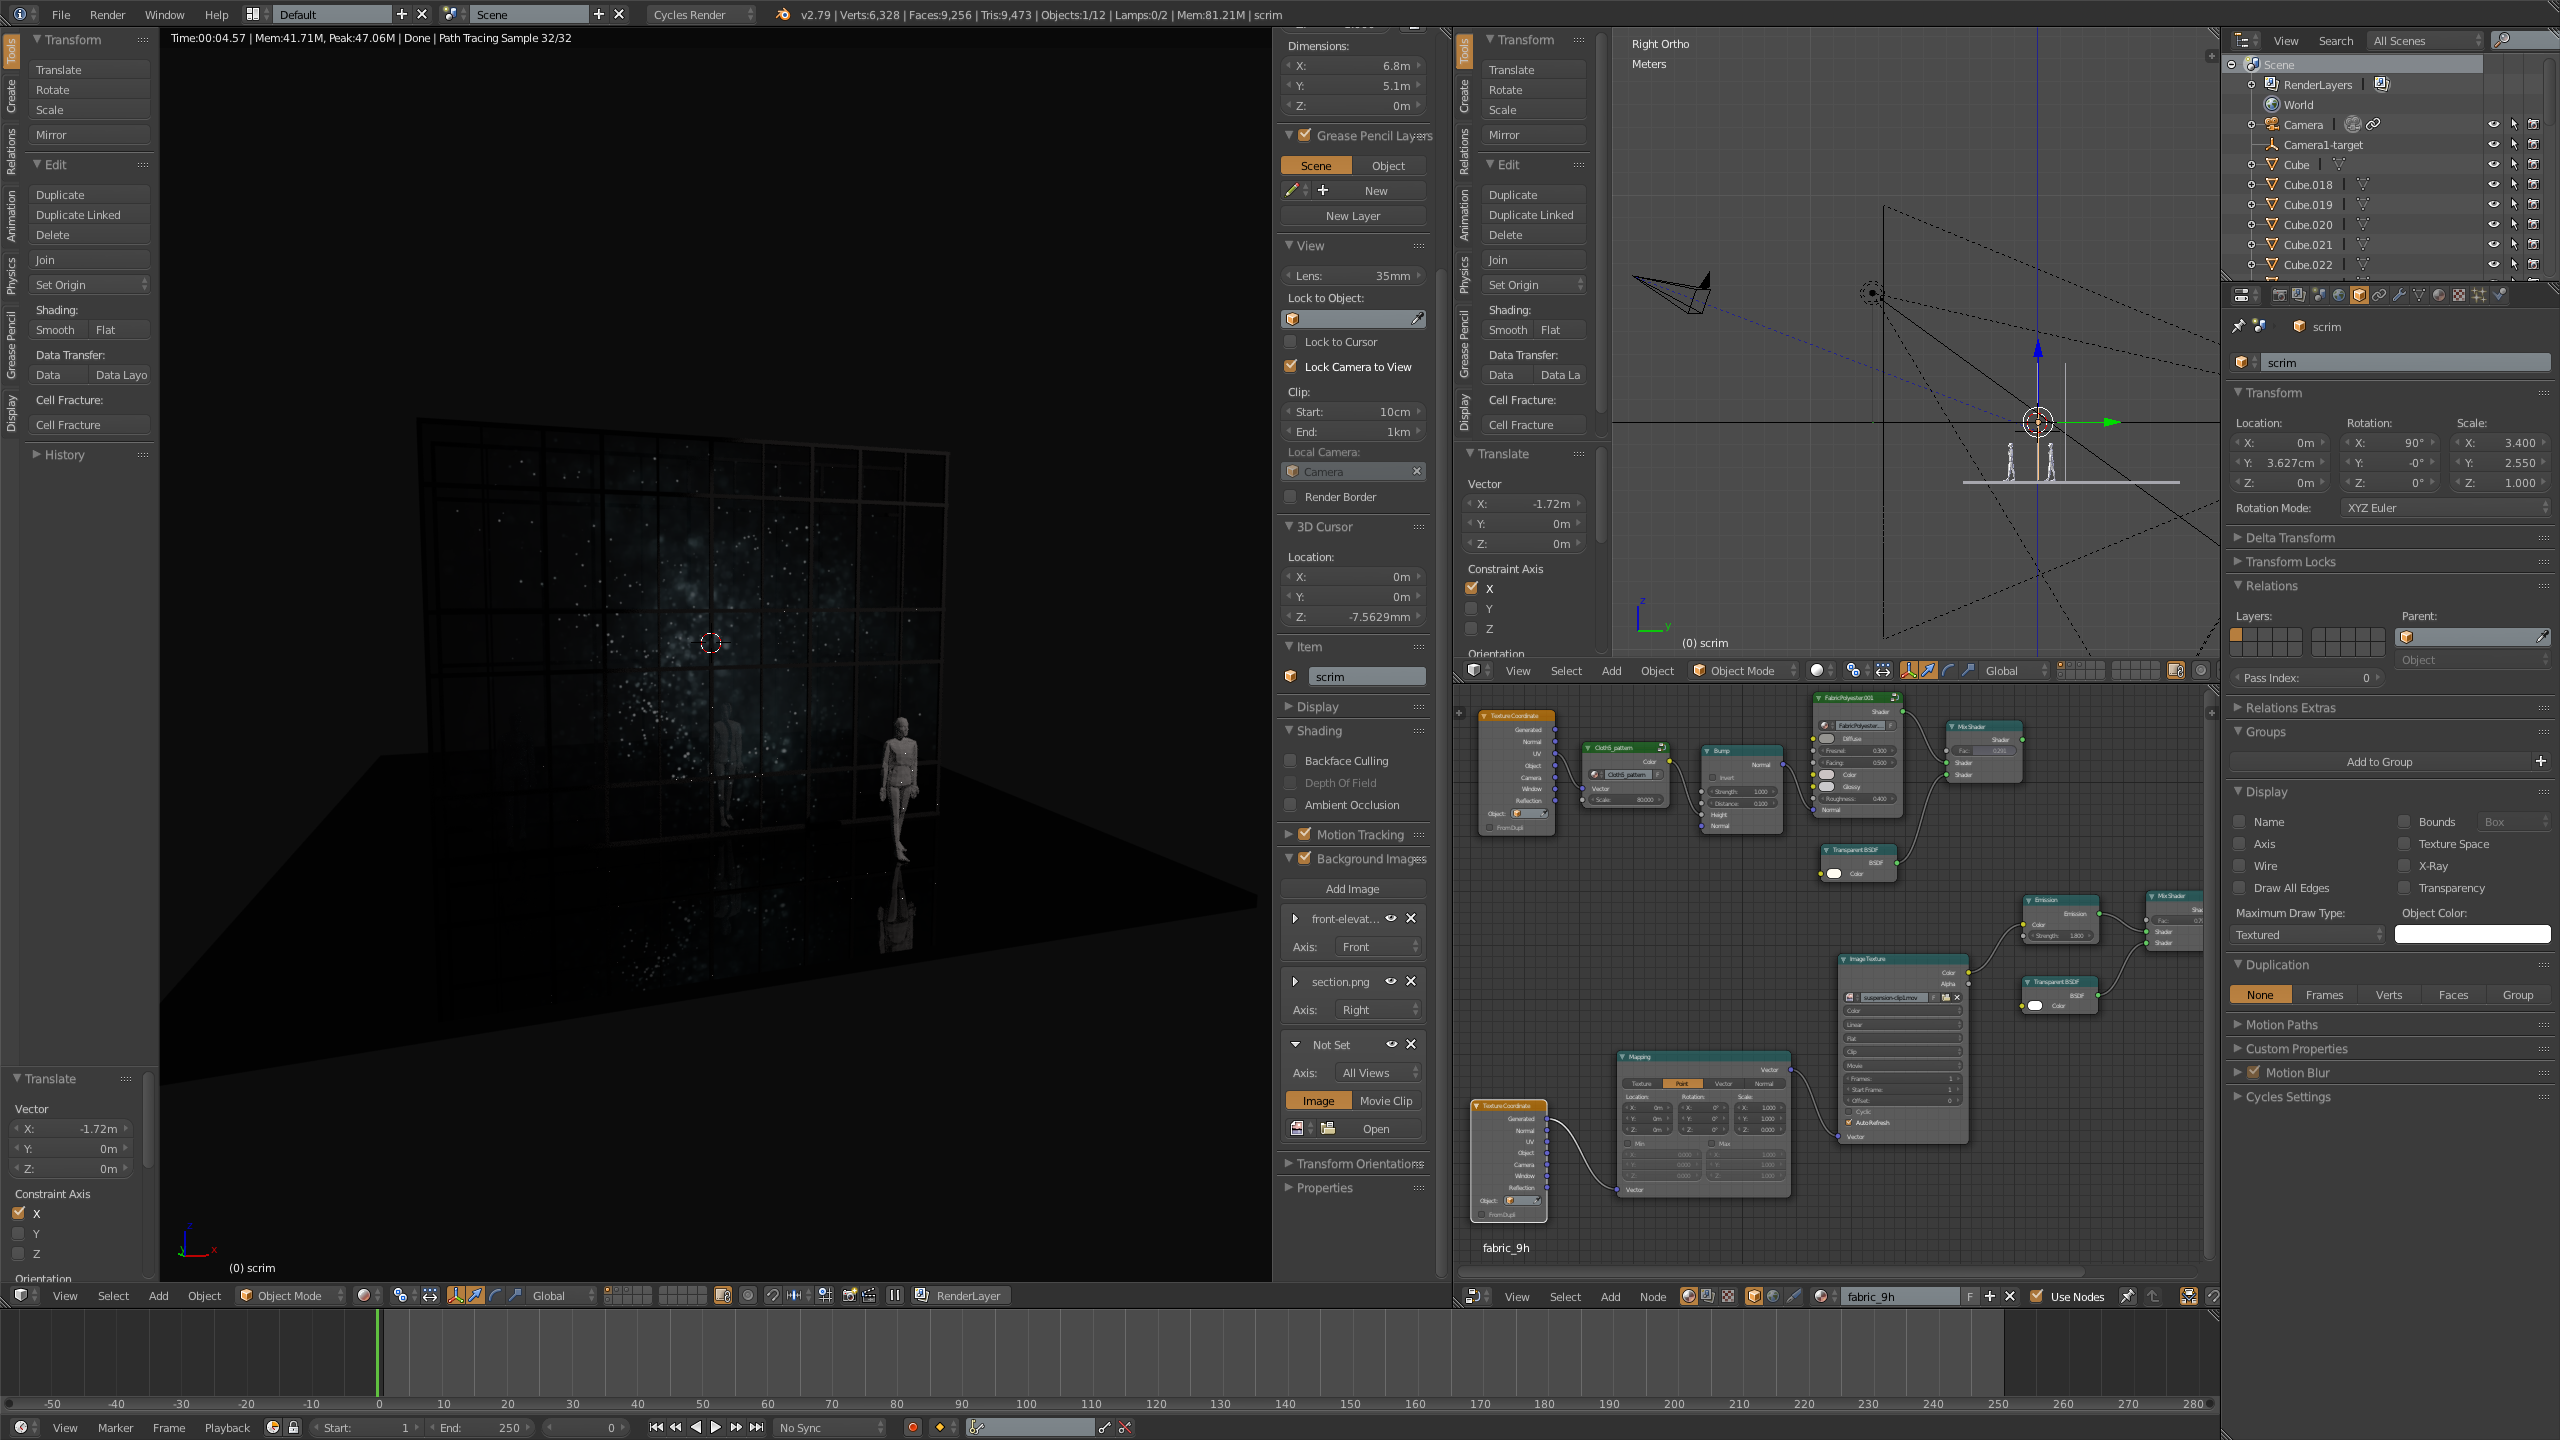Viewport: 2560px width, 1440px height.
Task: Click the white Object Color swatch
Action: tap(2472, 935)
